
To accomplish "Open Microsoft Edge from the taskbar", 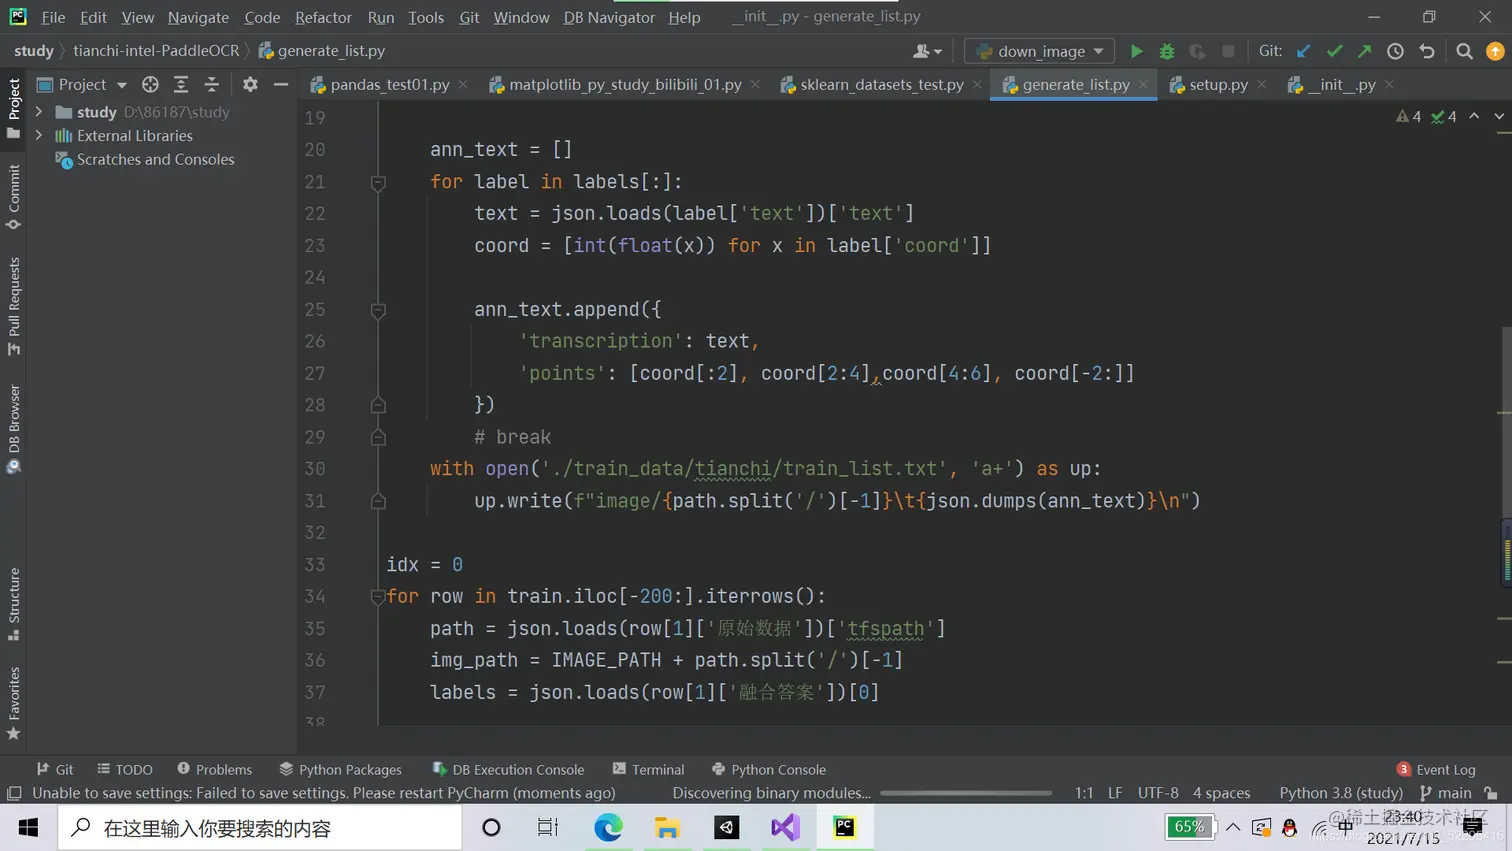I will tap(608, 828).
